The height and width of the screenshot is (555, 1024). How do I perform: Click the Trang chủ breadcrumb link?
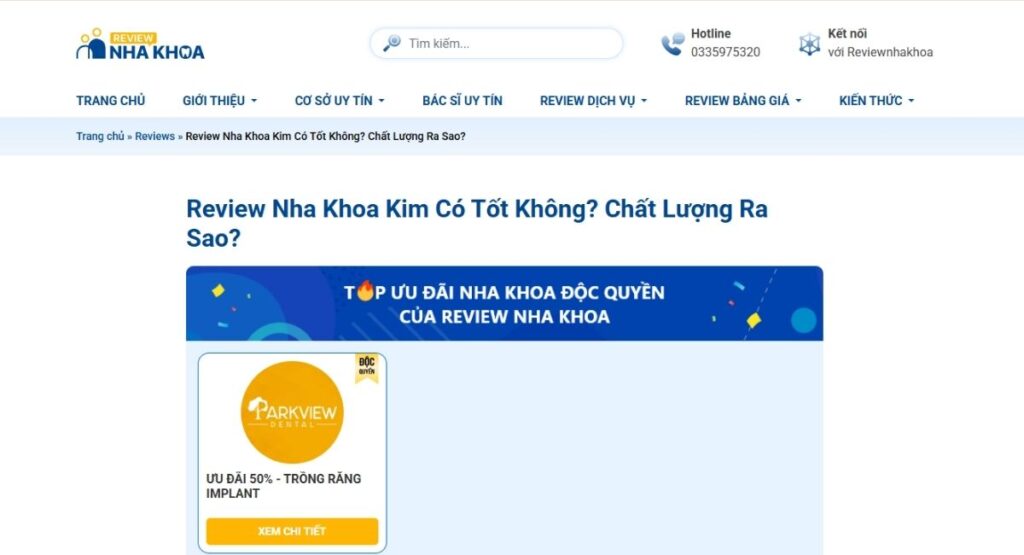click(100, 136)
